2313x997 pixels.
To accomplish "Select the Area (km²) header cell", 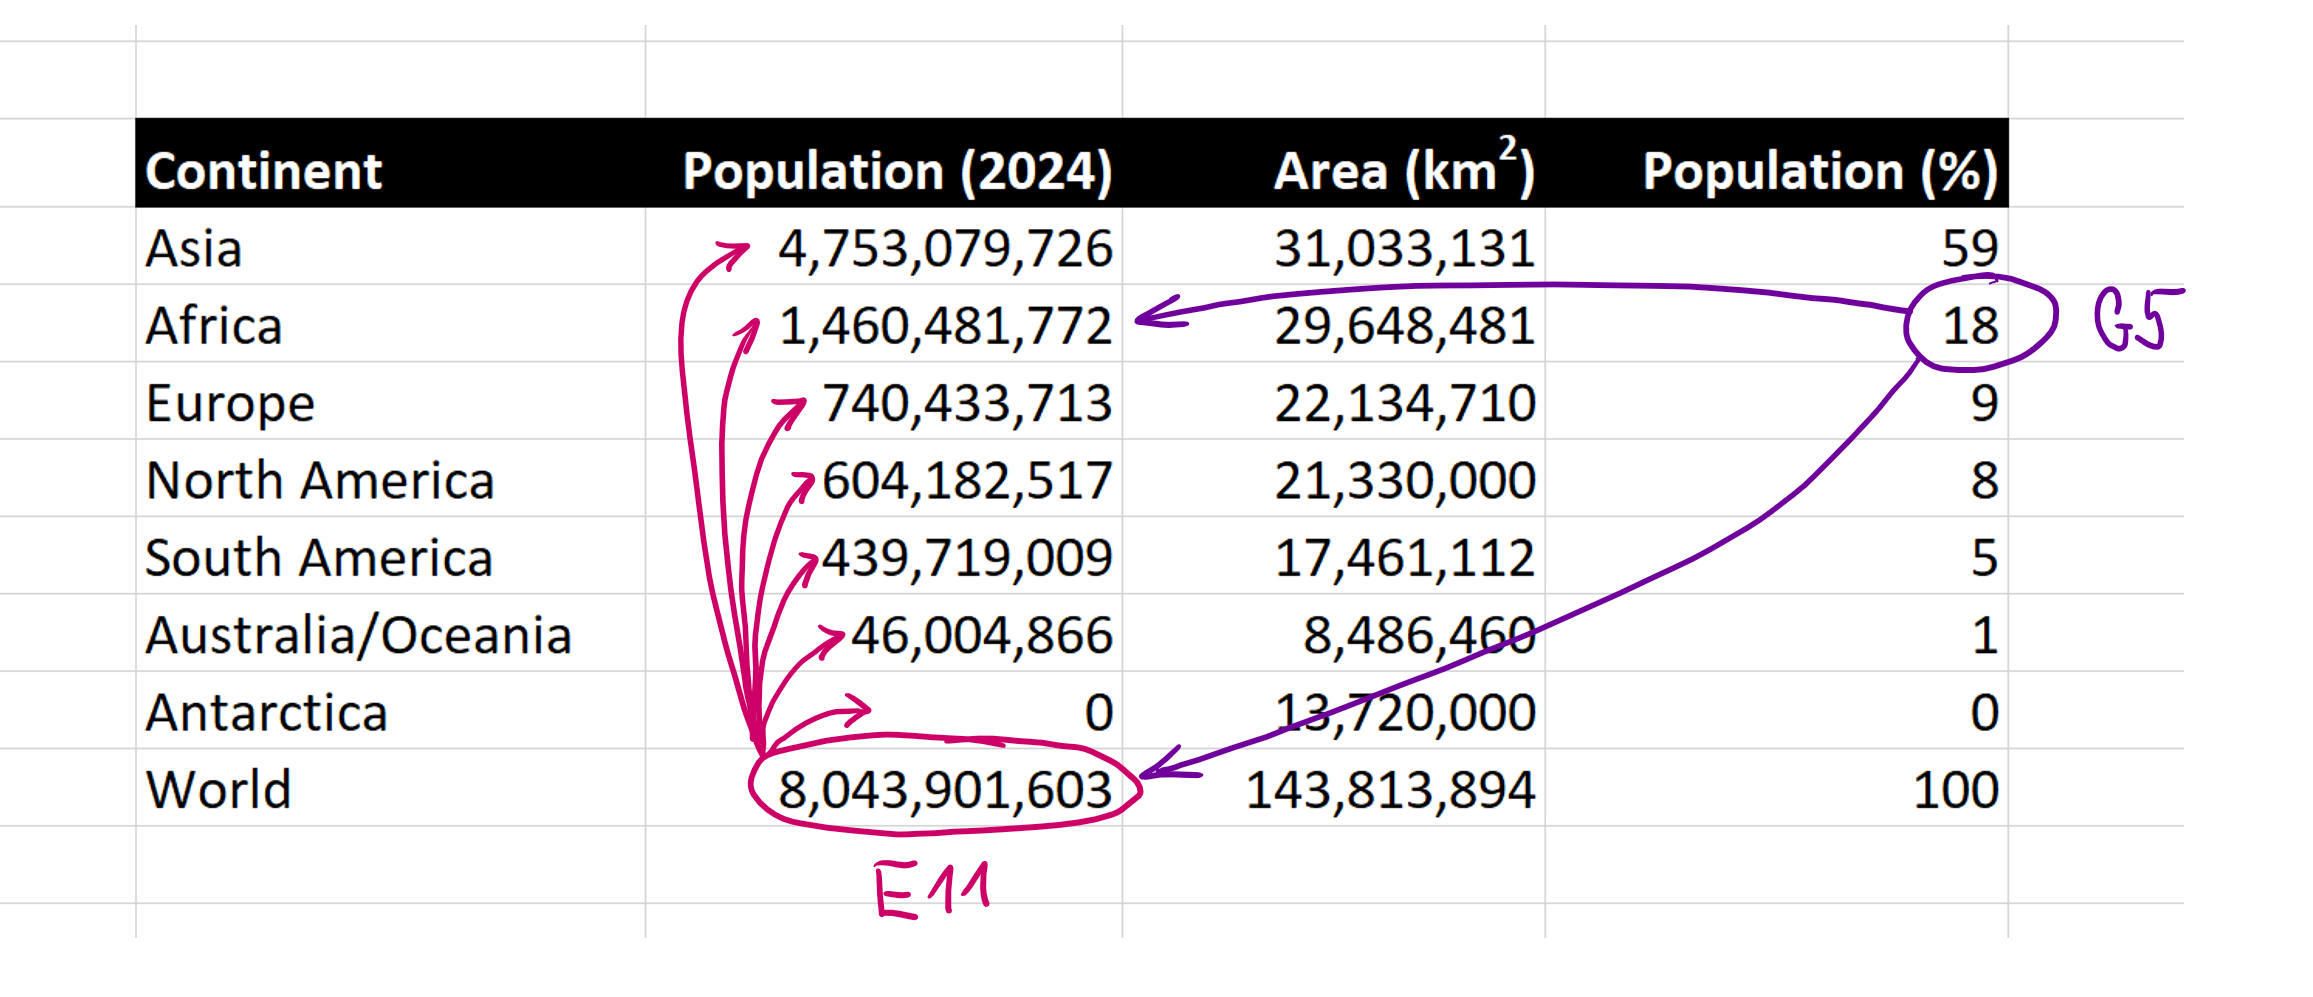I will pos(1403,170).
